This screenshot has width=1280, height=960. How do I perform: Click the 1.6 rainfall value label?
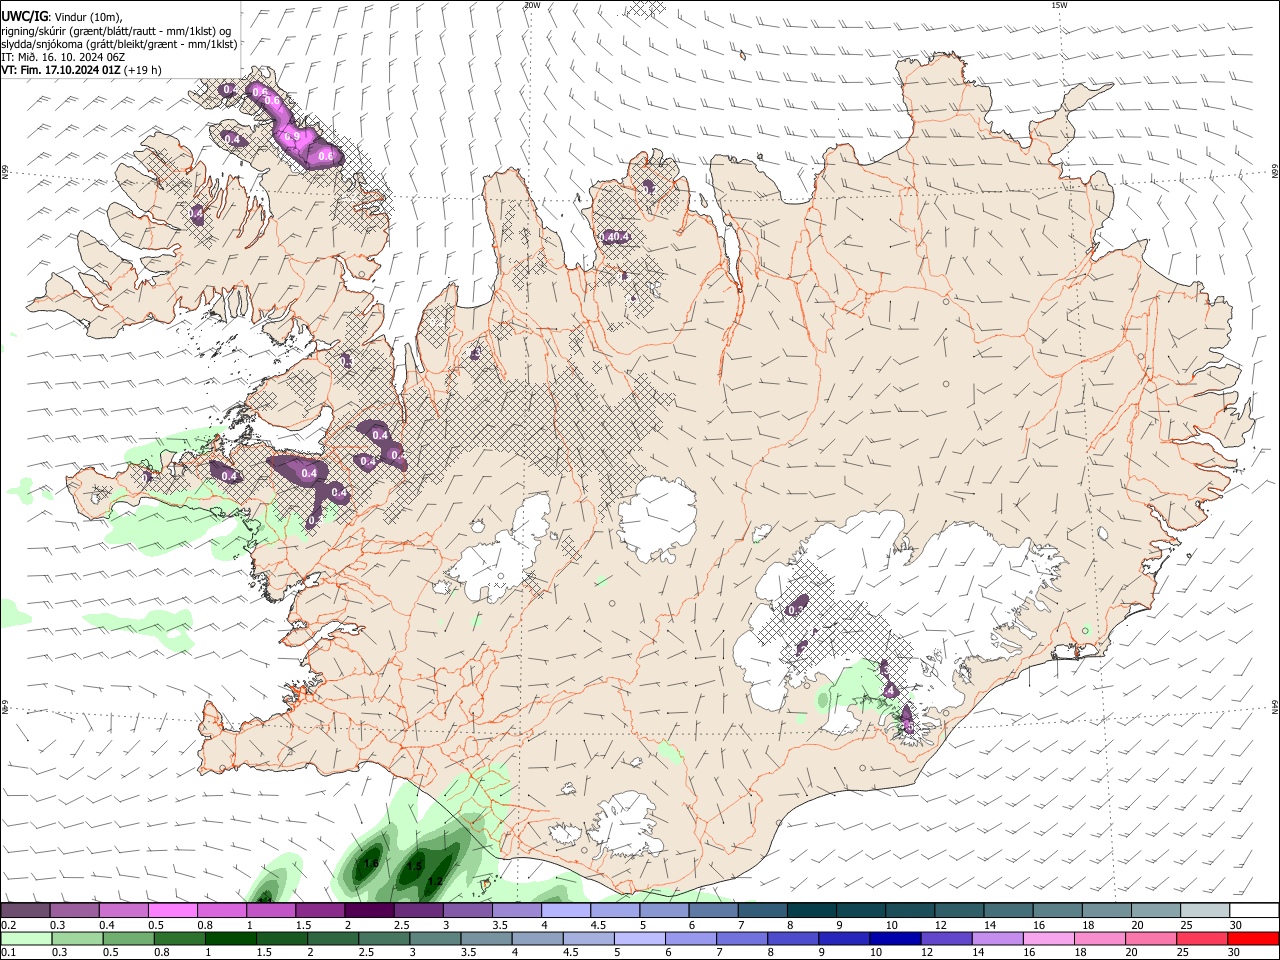pos(371,862)
